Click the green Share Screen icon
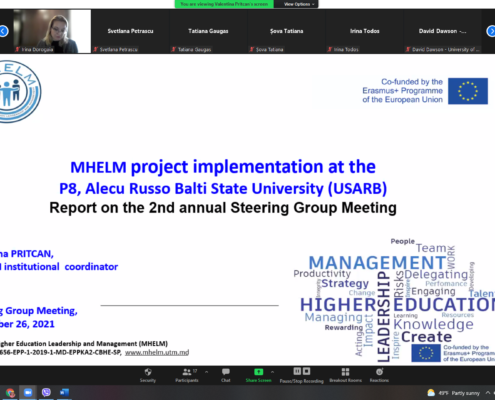Viewport: 495px width, 400px height. [258, 372]
